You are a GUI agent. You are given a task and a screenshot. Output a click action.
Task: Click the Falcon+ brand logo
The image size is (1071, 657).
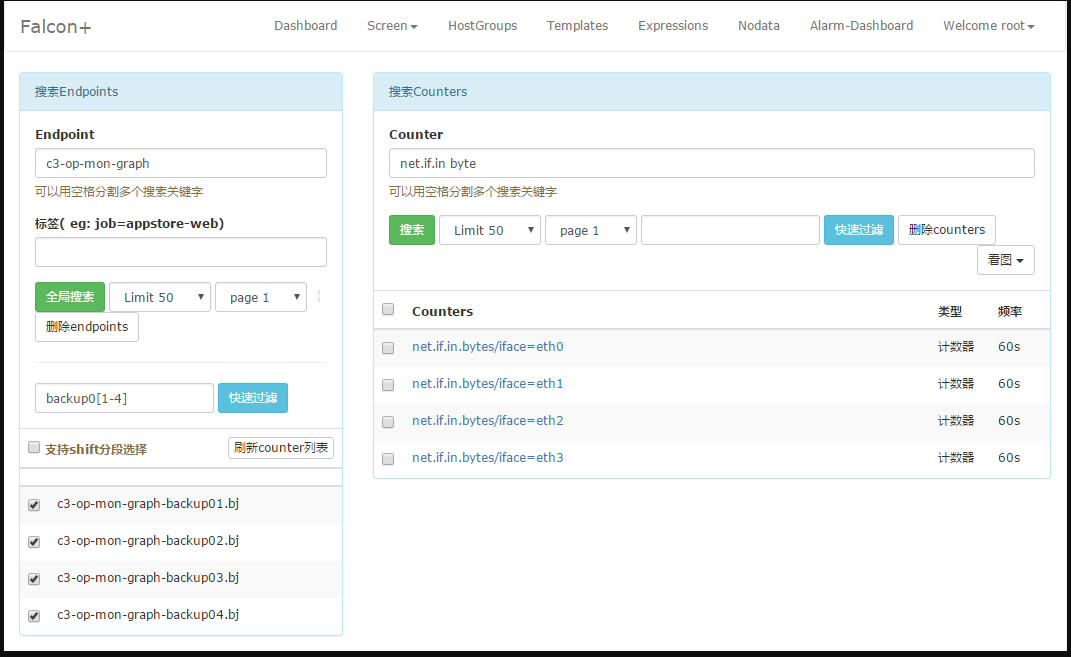click(56, 27)
